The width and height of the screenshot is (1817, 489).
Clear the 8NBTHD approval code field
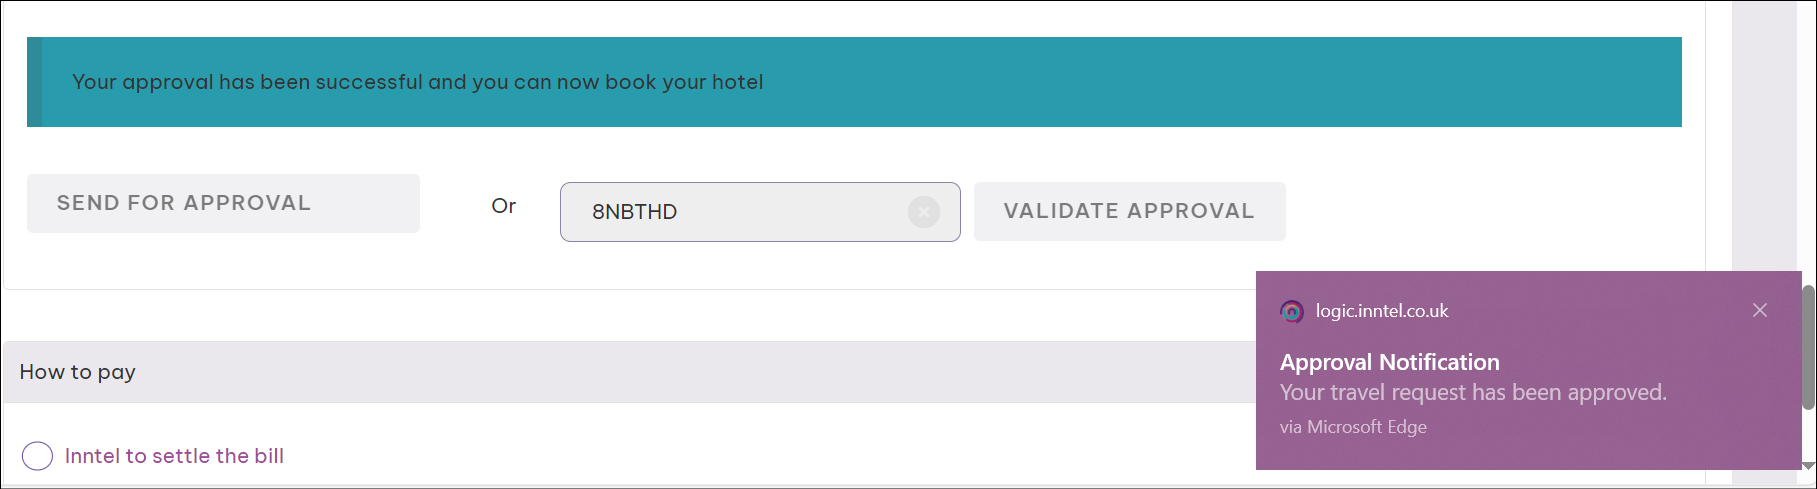click(924, 212)
